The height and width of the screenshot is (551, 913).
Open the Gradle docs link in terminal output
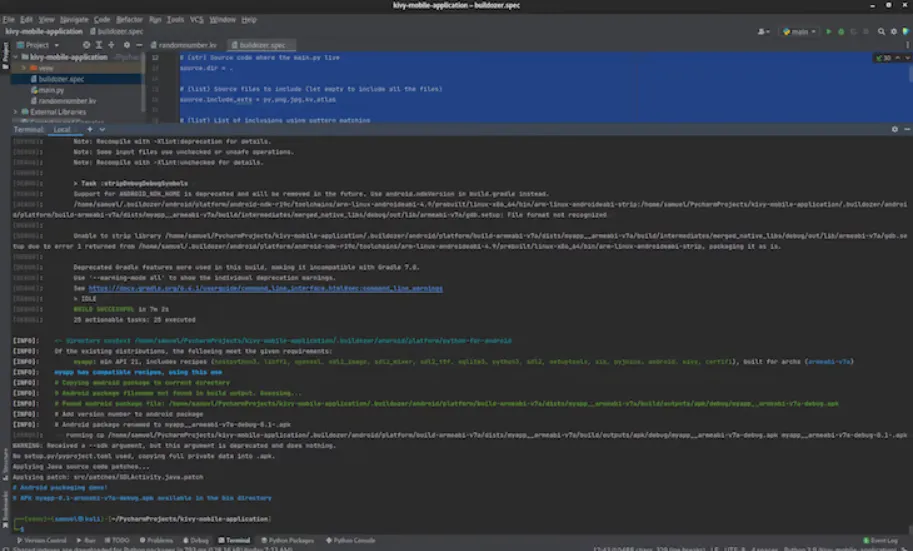pos(266,288)
